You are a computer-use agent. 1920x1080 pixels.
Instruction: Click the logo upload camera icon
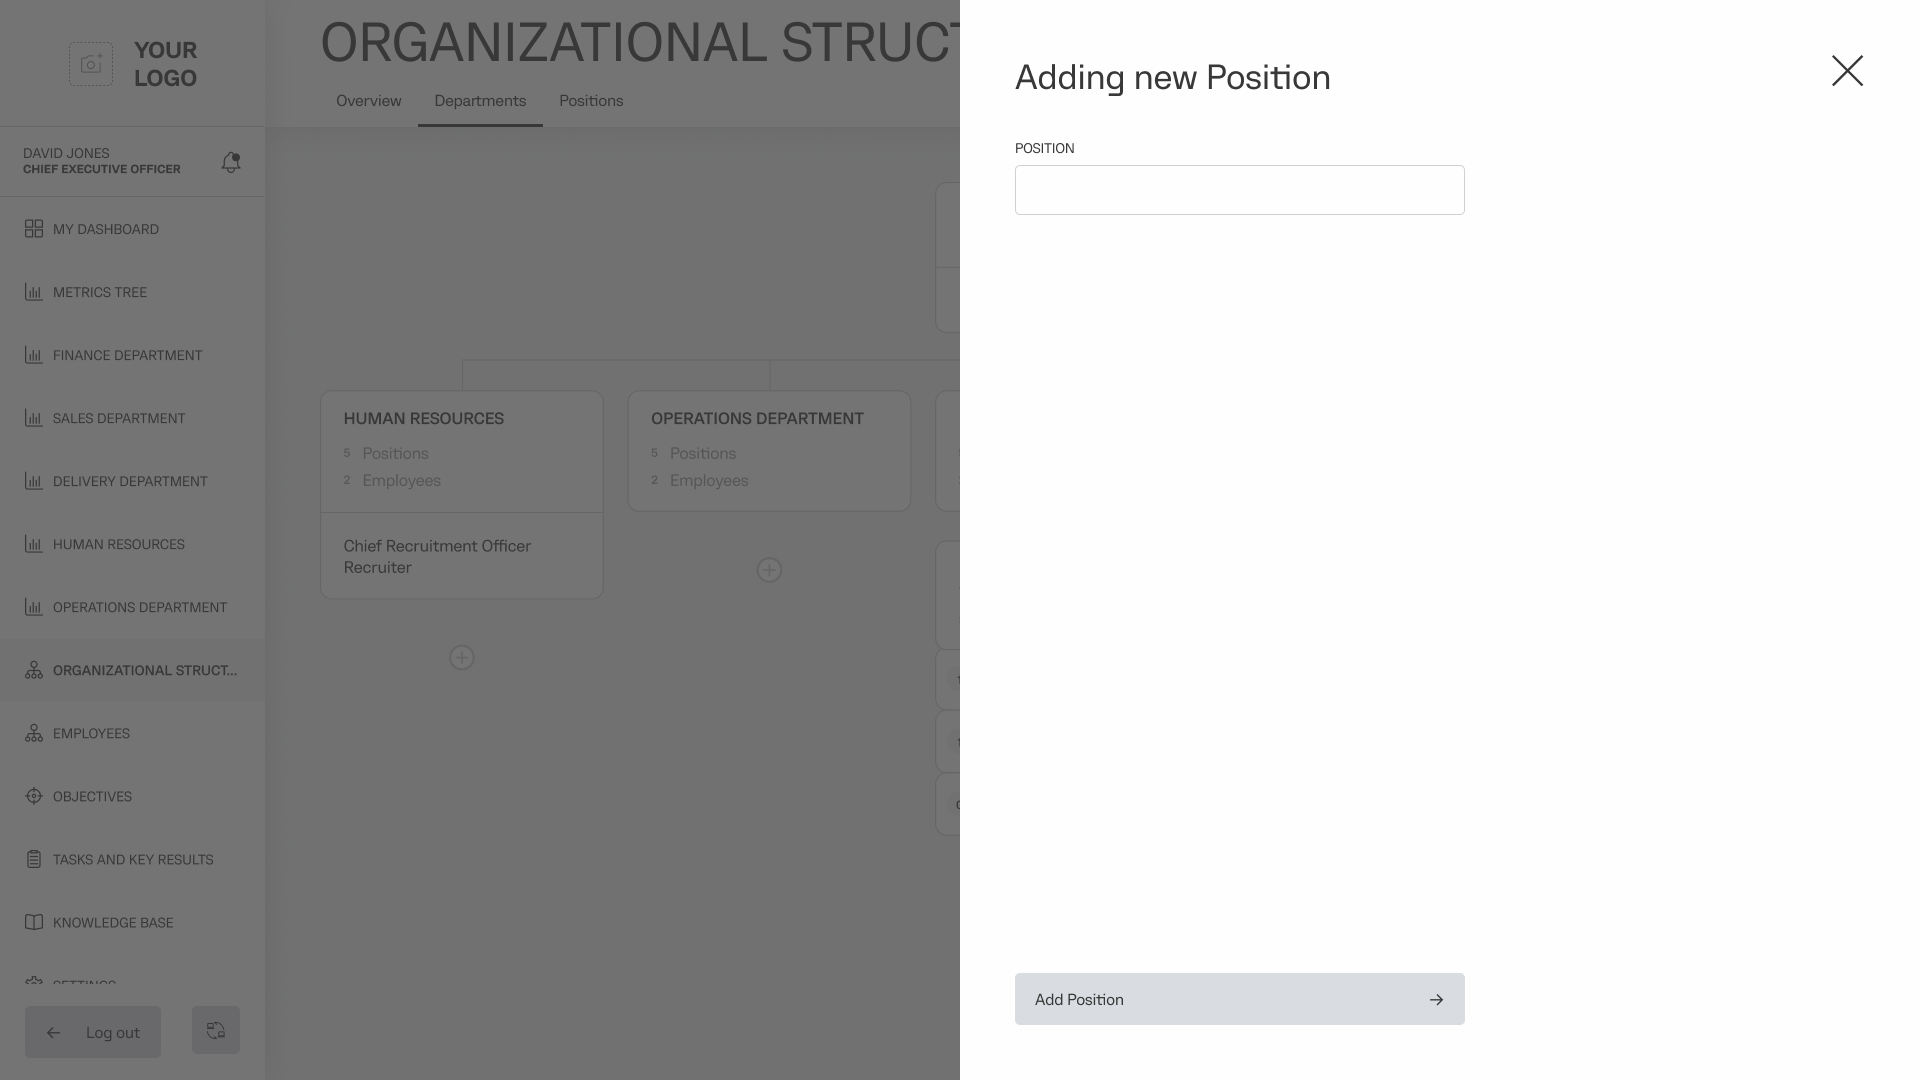(91, 64)
